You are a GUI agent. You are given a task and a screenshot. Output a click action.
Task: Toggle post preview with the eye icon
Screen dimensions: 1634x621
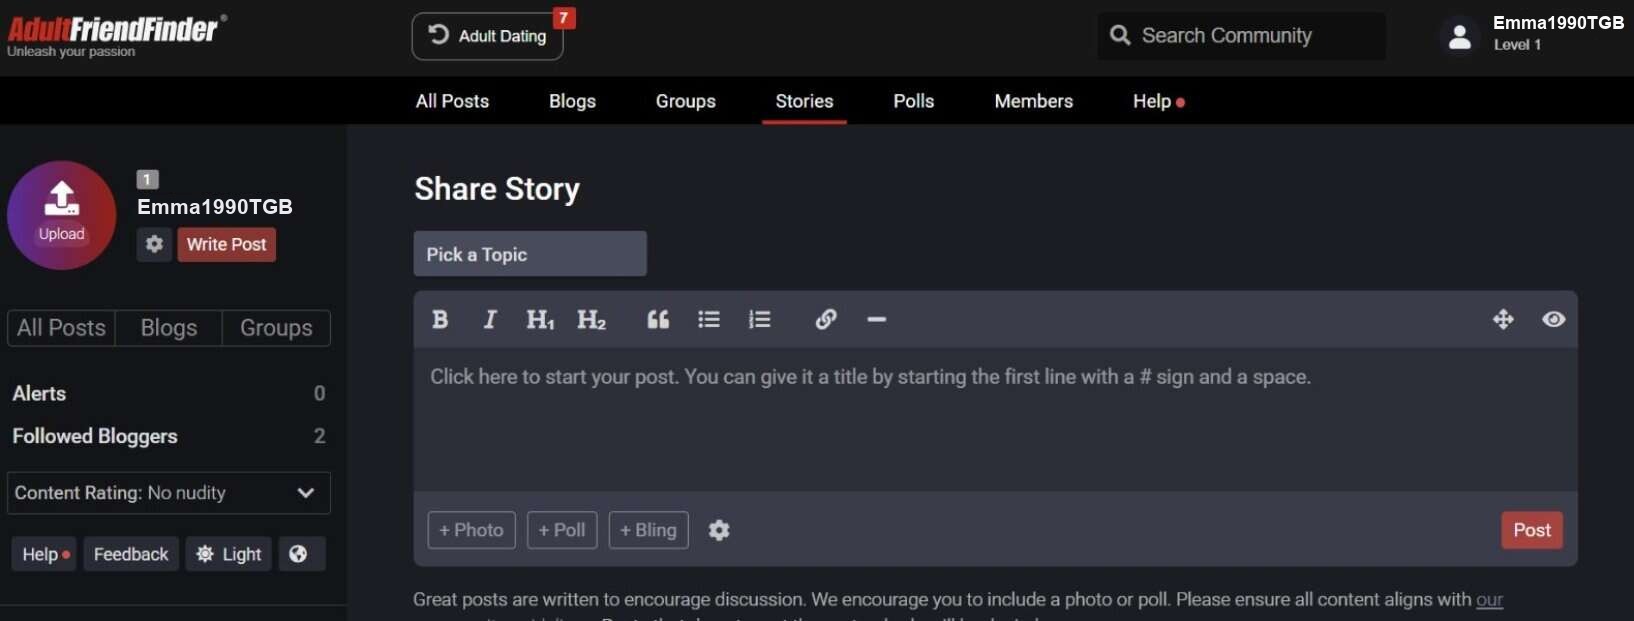[1553, 319]
